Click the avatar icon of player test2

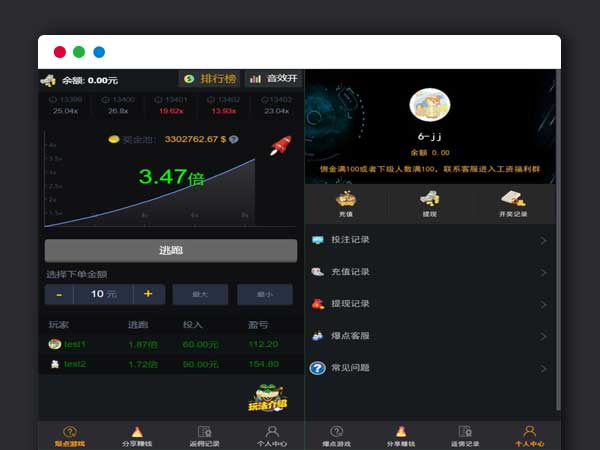pos(55,364)
